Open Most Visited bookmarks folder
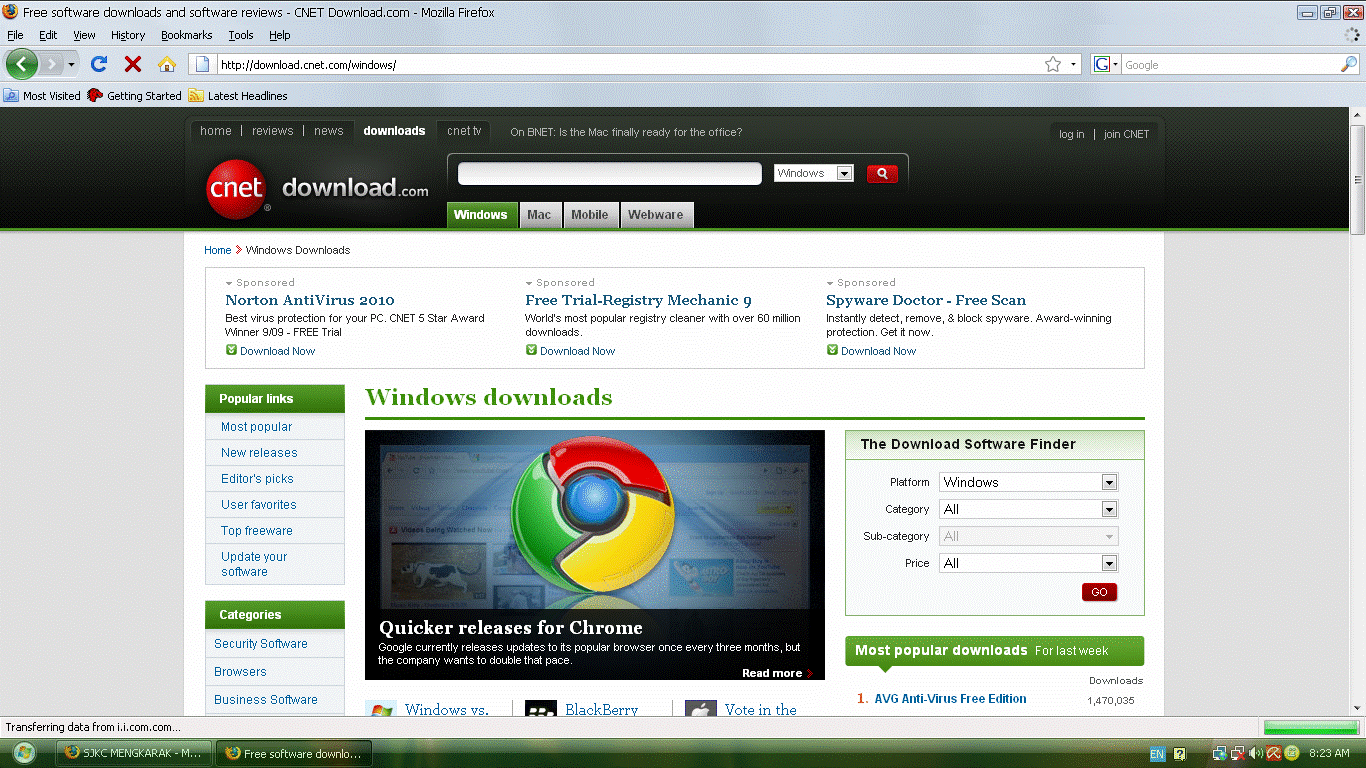 click(42, 96)
